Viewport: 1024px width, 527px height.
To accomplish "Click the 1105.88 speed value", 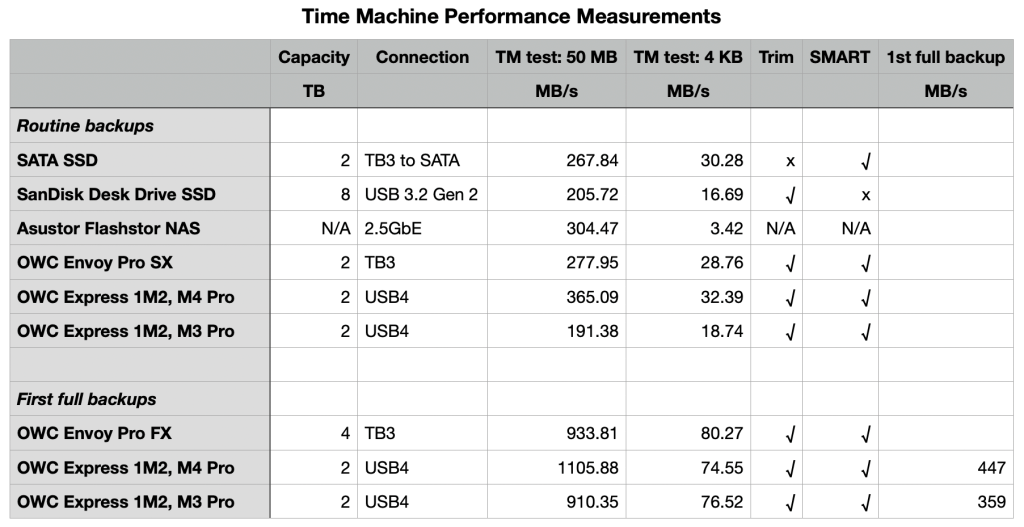I will pos(584,468).
